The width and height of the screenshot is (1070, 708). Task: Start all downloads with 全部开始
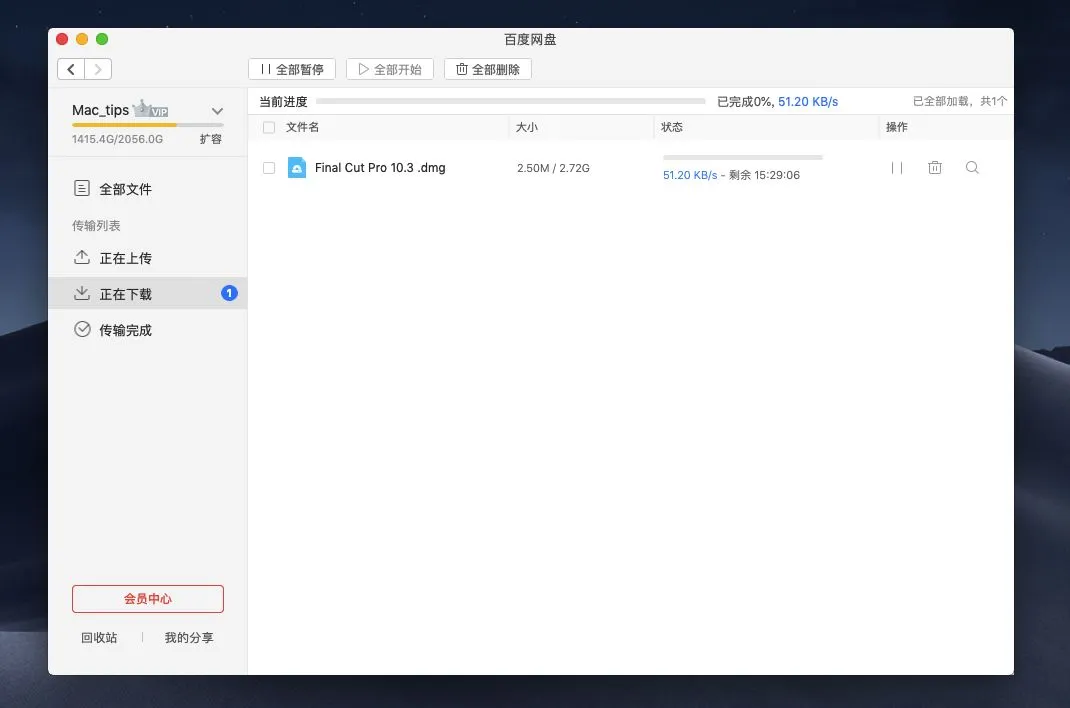390,69
